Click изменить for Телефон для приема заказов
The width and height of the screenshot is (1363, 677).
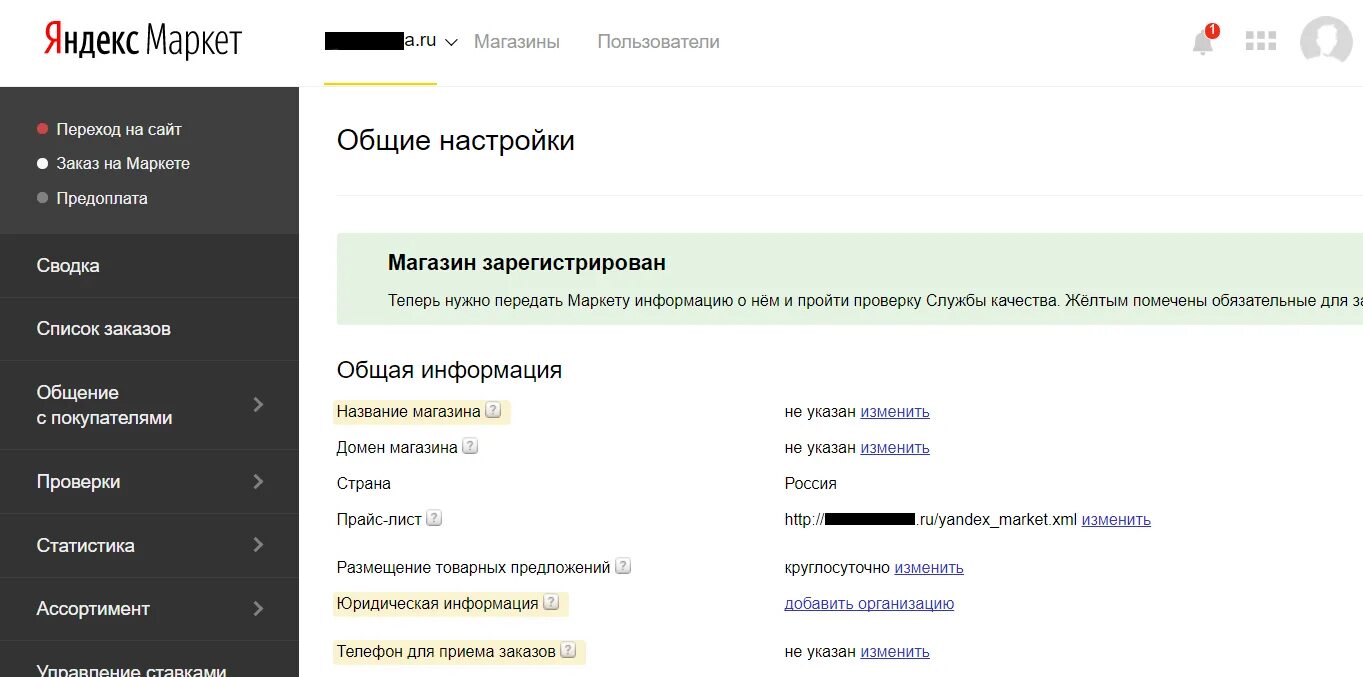pos(895,651)
